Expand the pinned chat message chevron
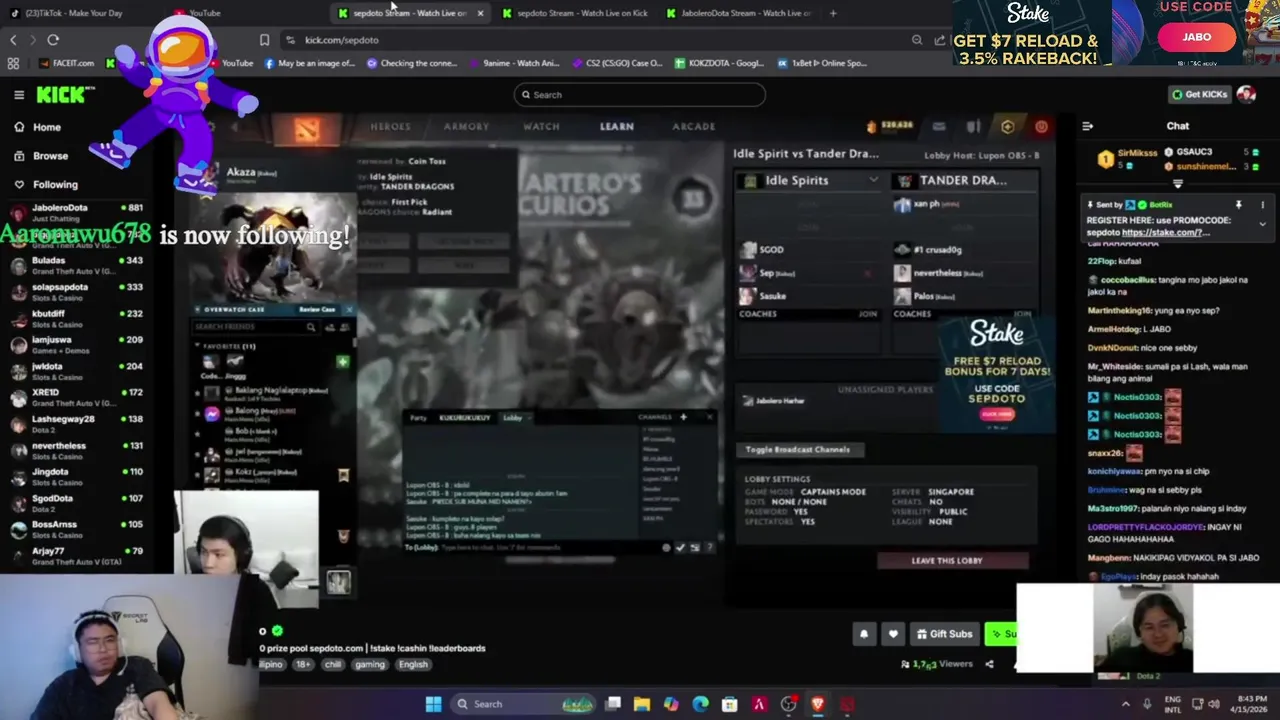Image resolution: width=1280 pixels, height=720 pixels. (x=1262, y=224)
